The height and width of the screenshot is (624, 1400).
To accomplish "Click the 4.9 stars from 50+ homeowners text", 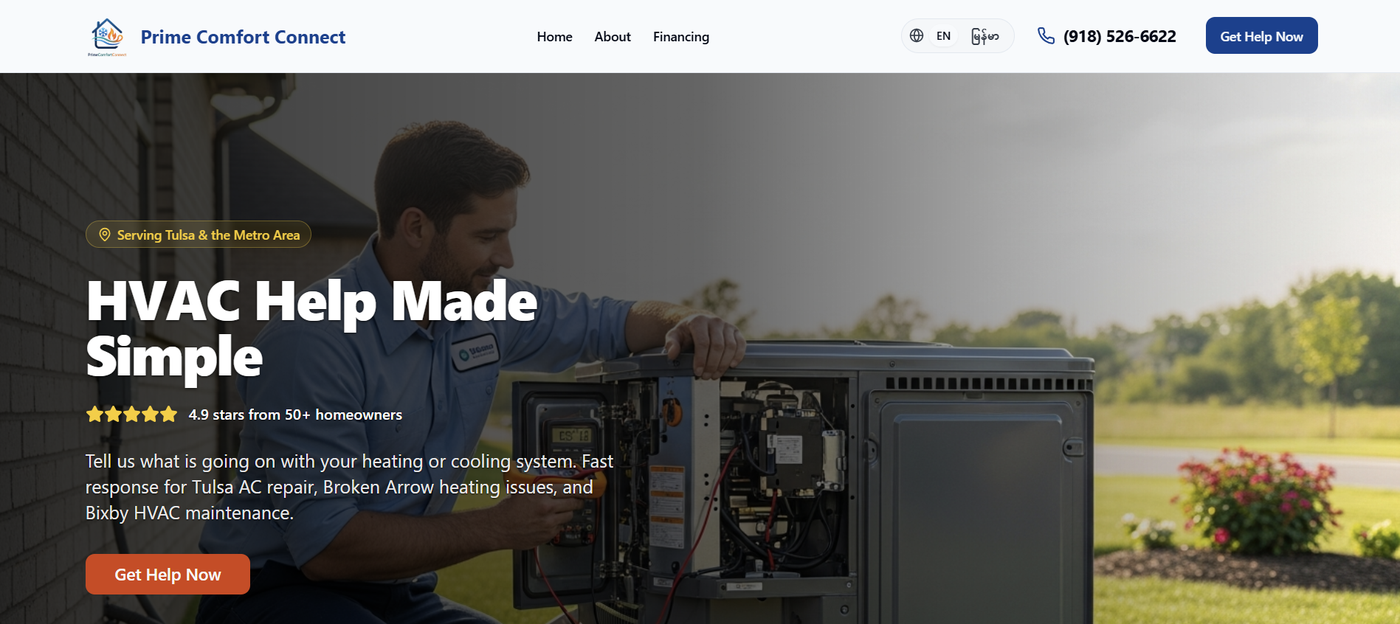I will coord(295,414).
